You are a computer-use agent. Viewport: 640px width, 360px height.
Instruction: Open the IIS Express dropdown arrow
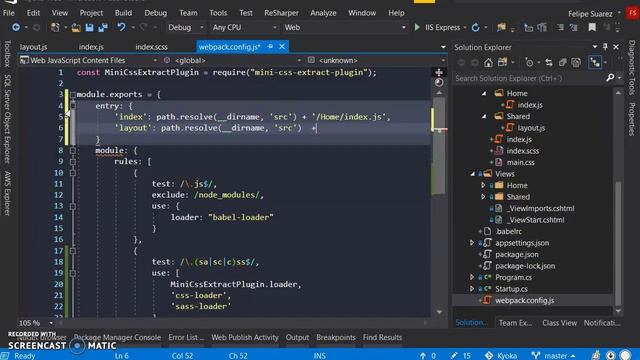point(465,27)
